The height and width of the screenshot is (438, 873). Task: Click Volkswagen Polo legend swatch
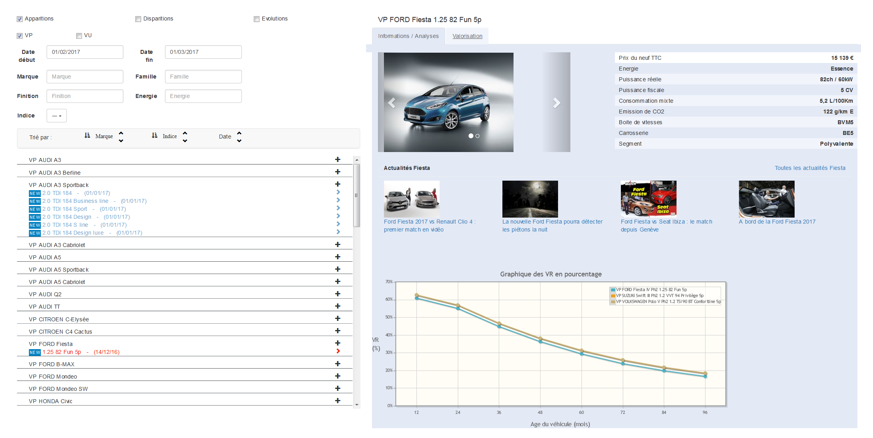[x=613, y=302]
